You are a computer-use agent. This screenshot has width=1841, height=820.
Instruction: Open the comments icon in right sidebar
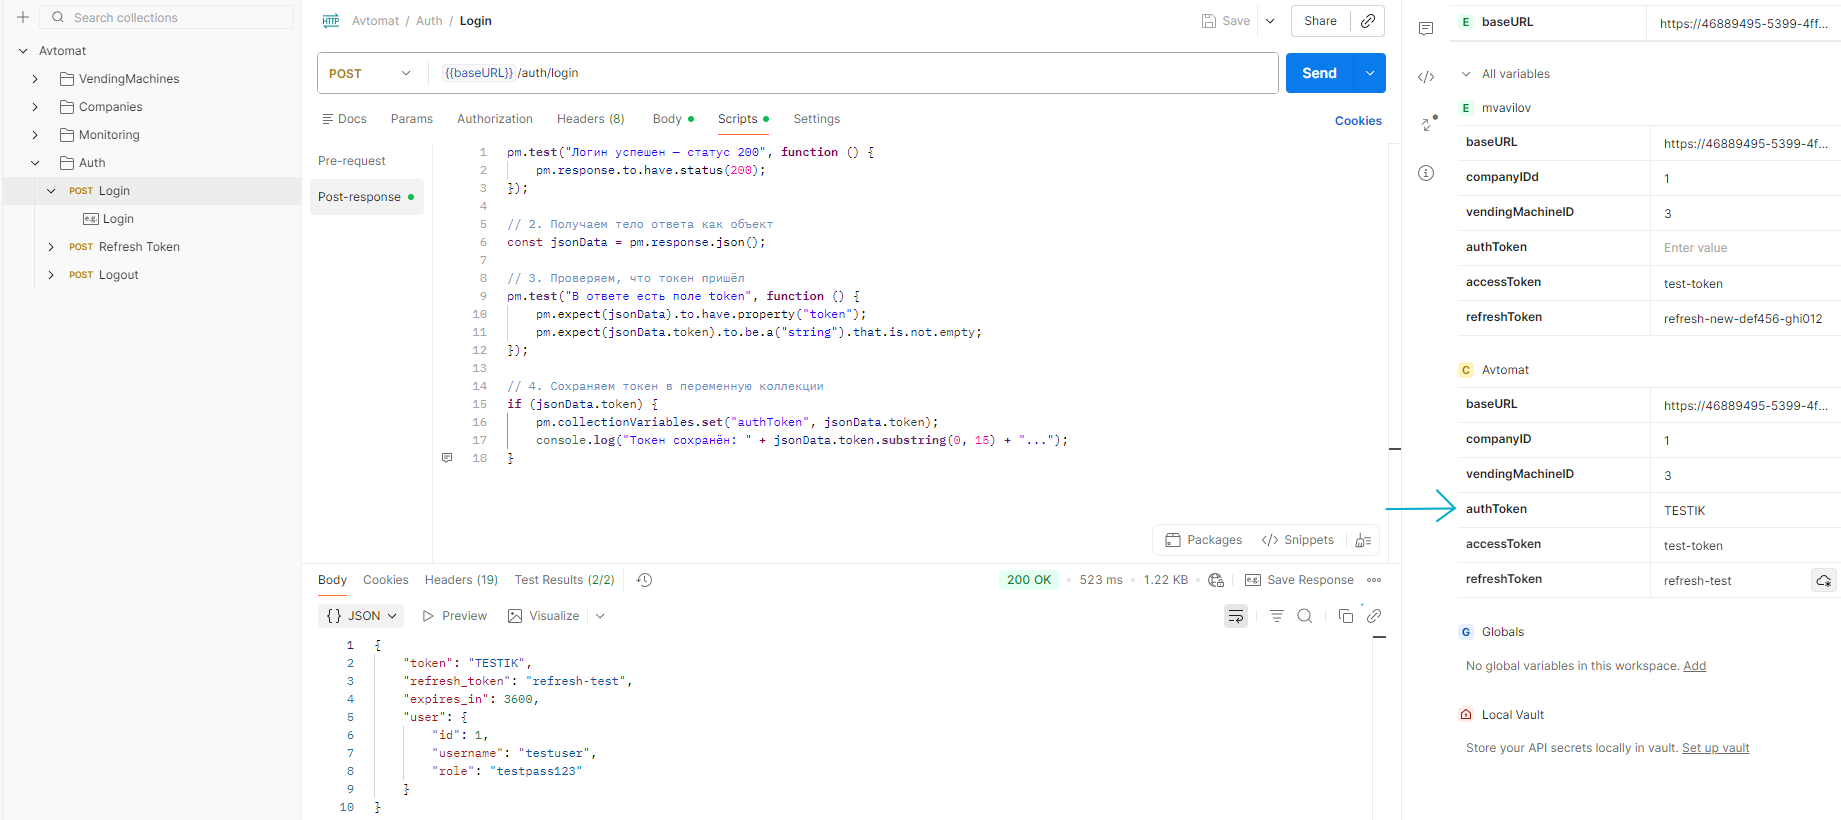point(1426,29)
